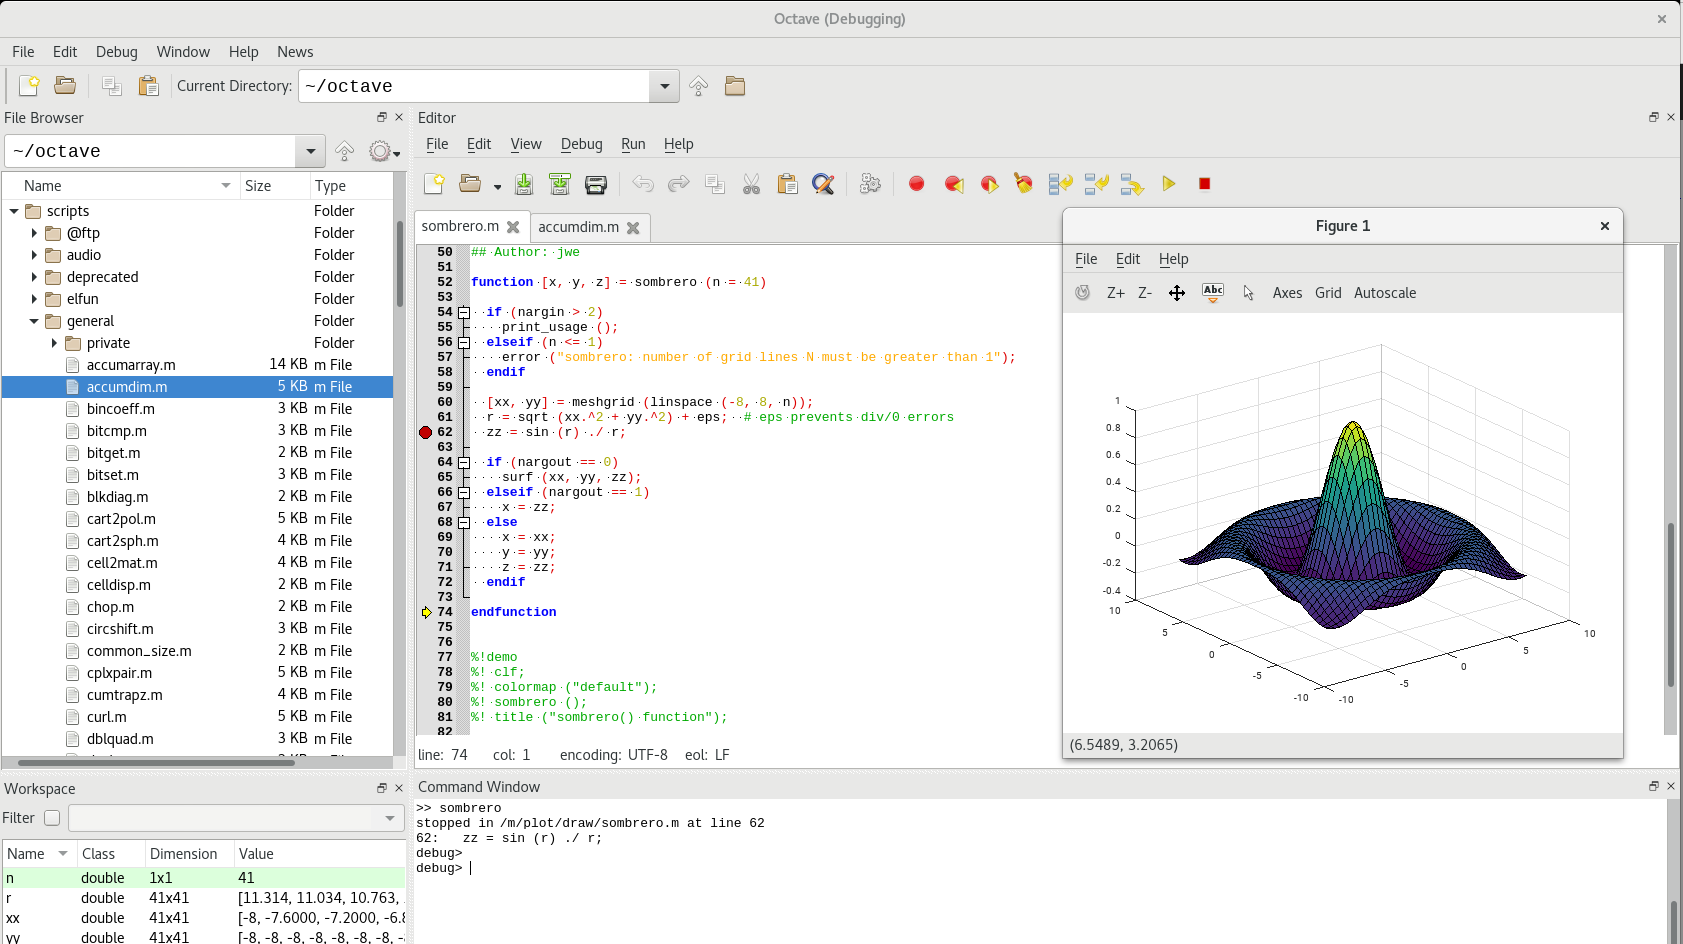Viewport: 1683px width, 944px height.
Task: Select bincoeff.m in the File Browser
Action: coord(120,409)
